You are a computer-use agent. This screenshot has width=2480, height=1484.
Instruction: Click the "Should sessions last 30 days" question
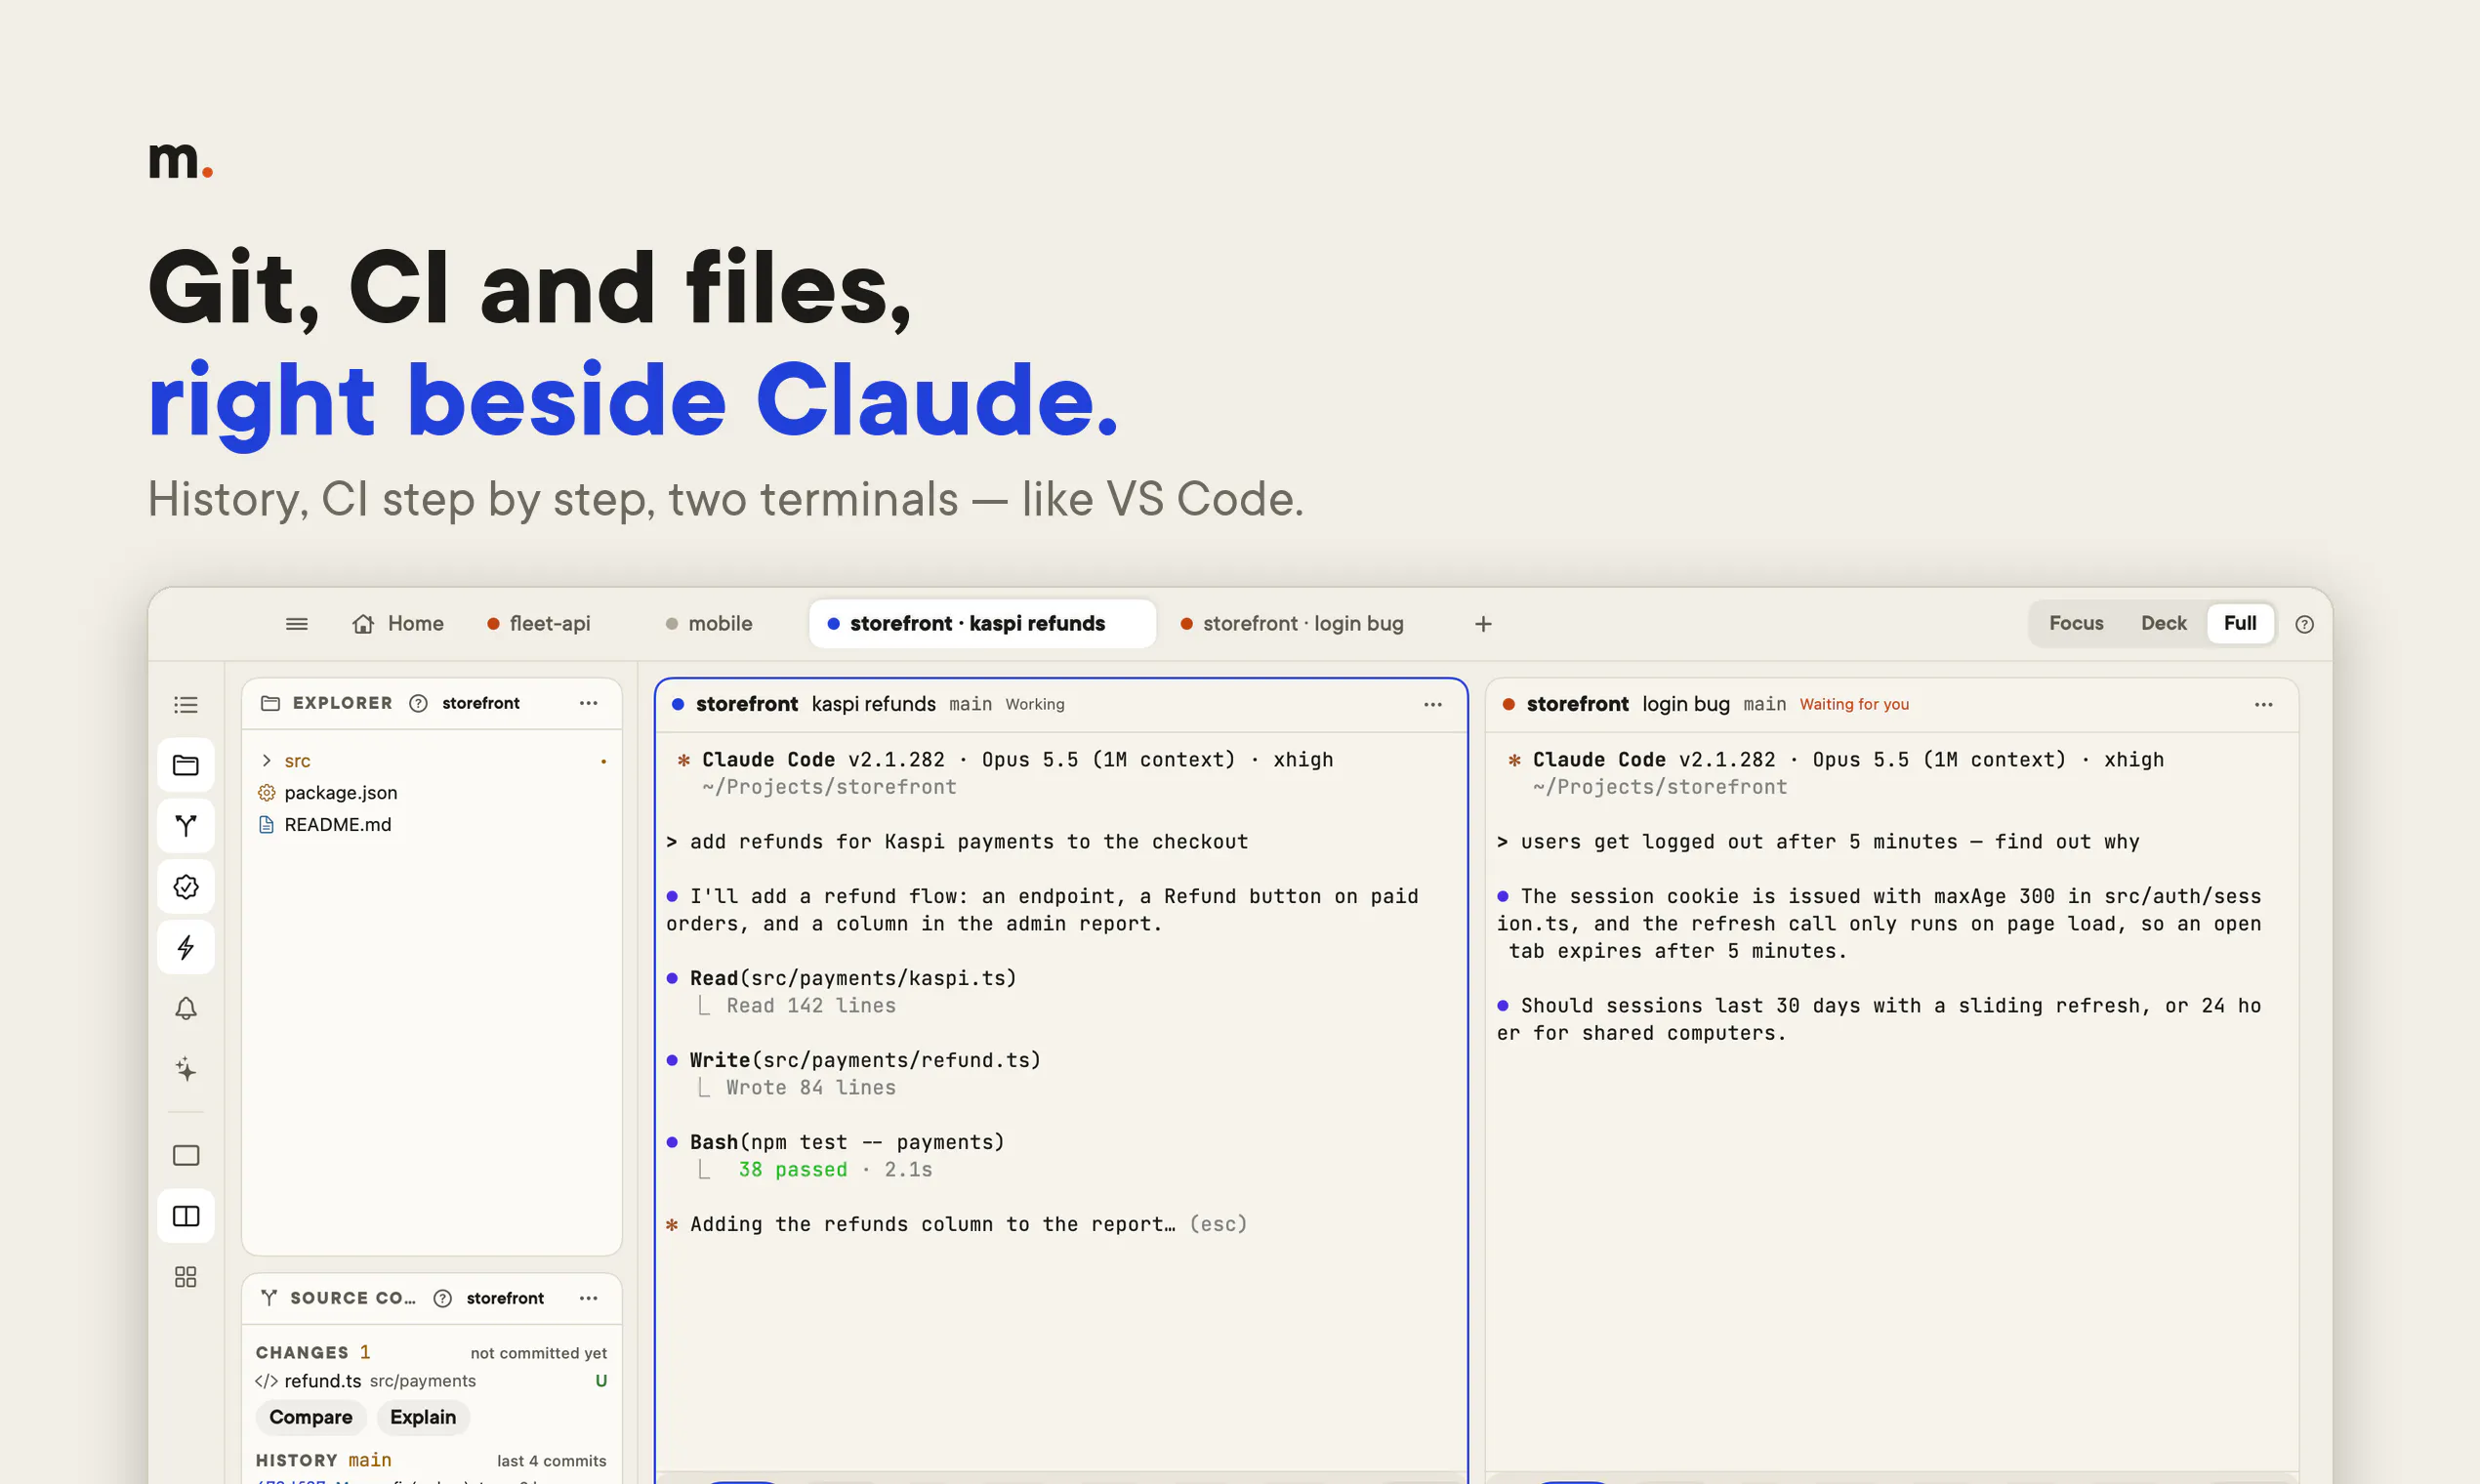click(x=1879, y=1020)
